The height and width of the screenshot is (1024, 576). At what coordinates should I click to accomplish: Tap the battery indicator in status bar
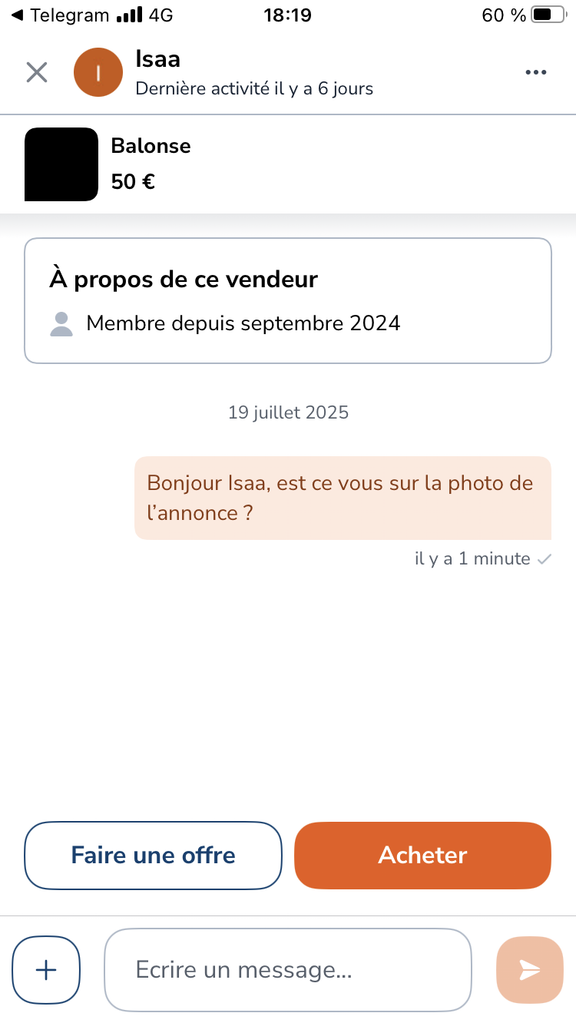click(549, 15)
